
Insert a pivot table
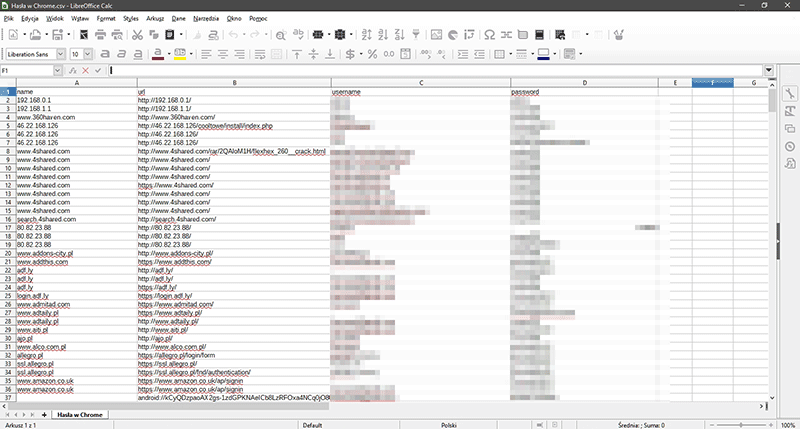point(469,35)
